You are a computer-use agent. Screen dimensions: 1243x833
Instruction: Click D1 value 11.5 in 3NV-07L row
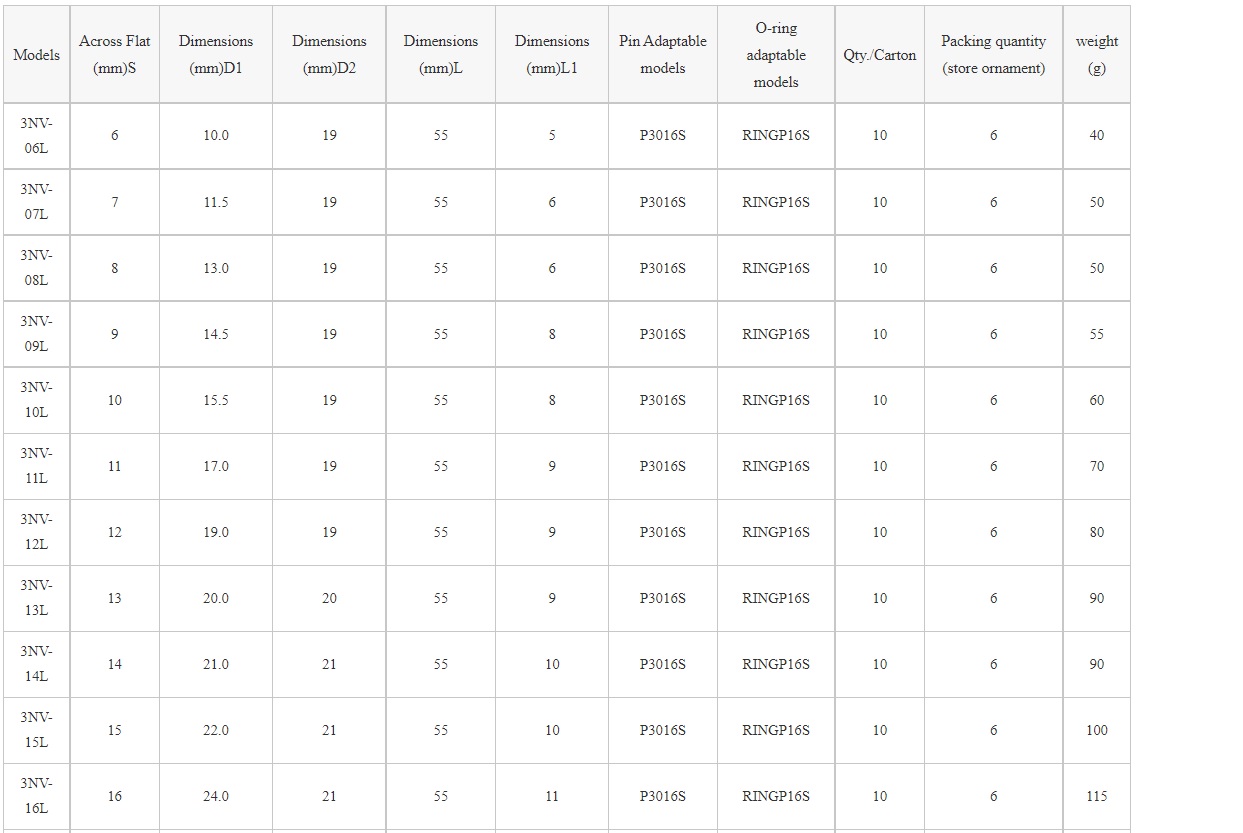click(x=216, y=202)
